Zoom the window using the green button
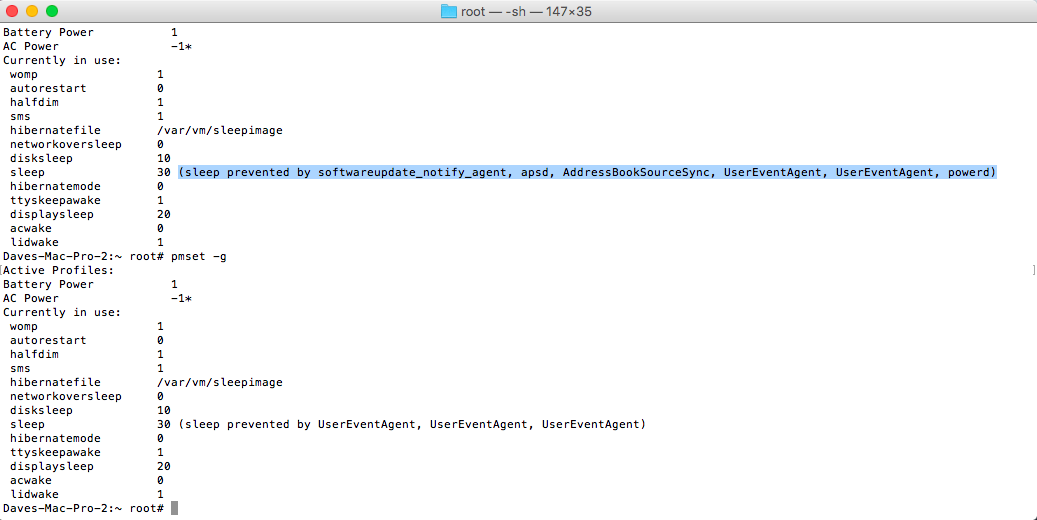The width and height of the screenshot is (1037, 520). click(x=52, y=11)
